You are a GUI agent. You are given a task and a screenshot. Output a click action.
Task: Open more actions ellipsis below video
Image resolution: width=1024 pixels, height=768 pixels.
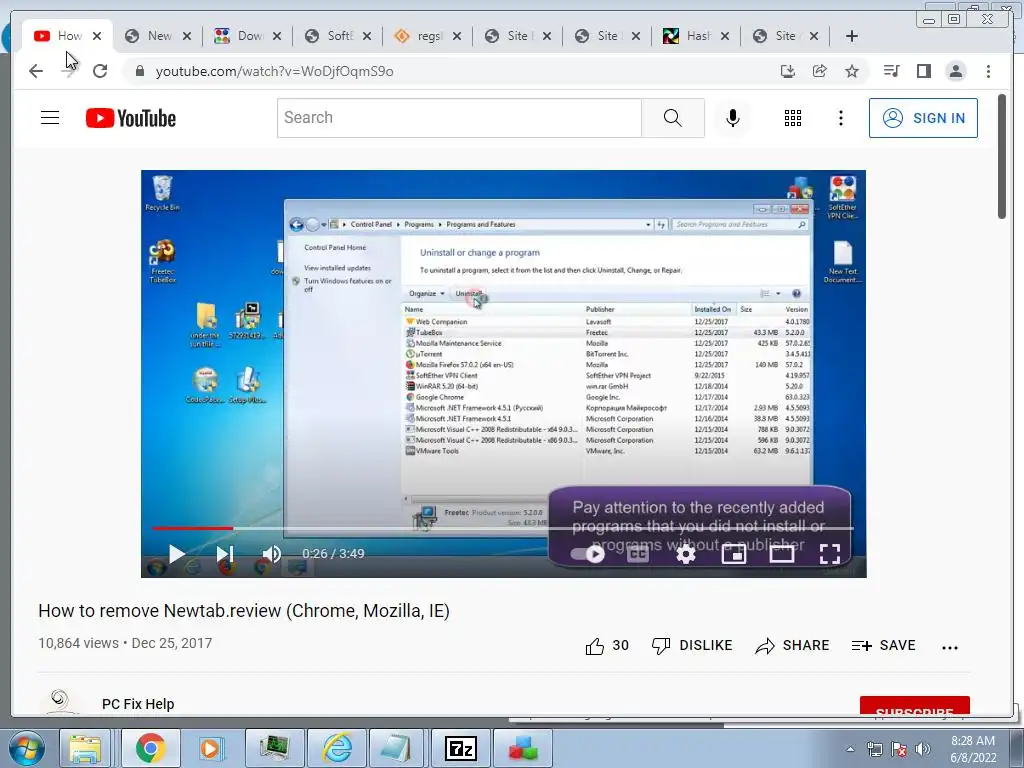pyautogui.click(x=950, y=647)
